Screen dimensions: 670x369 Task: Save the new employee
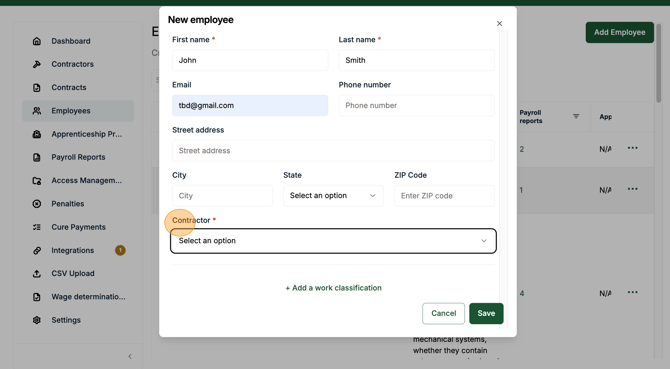pyautogui.click(x=486, y=313)
